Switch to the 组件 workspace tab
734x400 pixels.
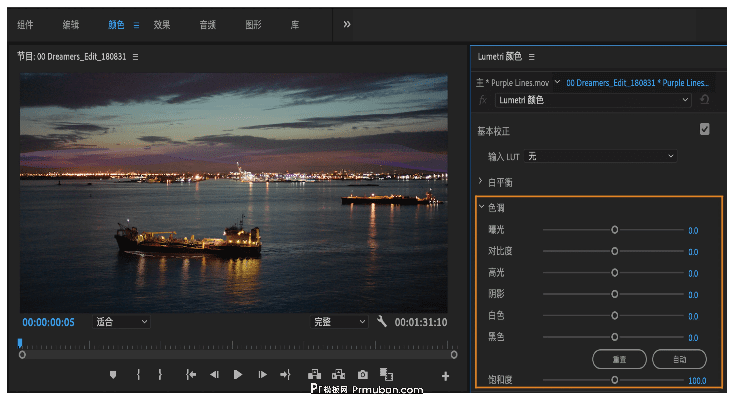click(x=25, y=25)
